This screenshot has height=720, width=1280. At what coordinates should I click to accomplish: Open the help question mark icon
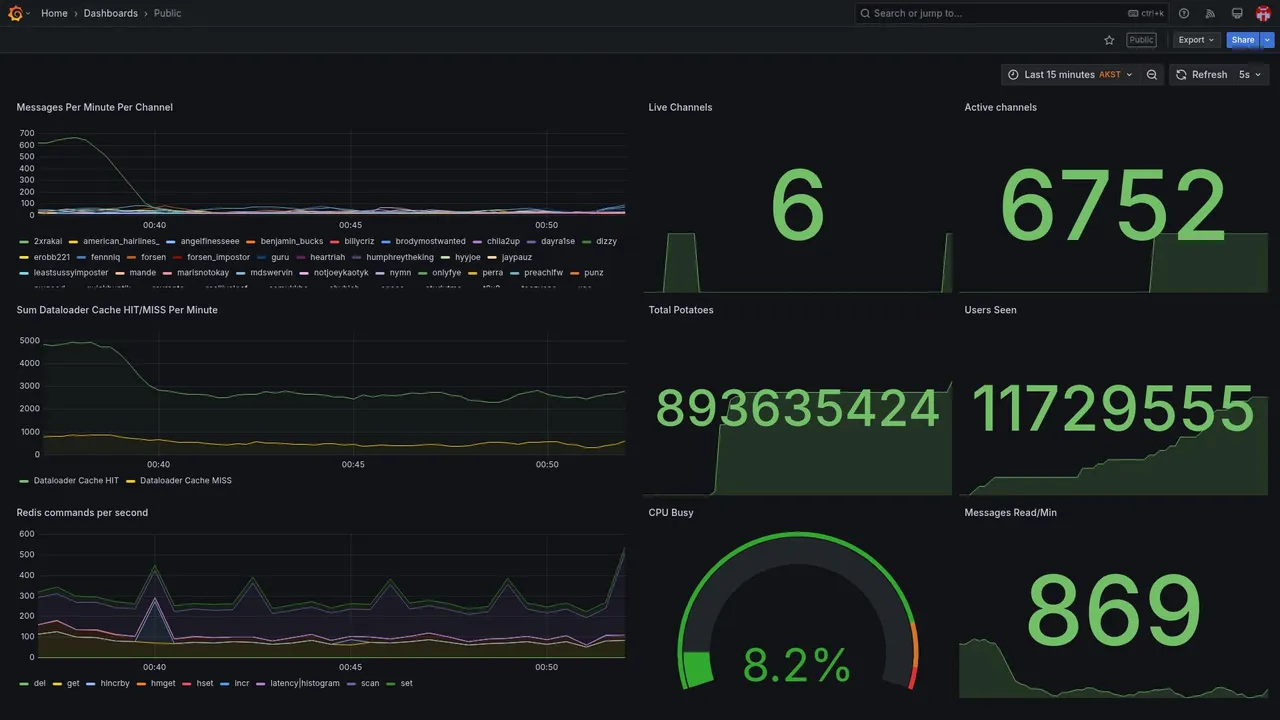click(x=1184, y=13)
